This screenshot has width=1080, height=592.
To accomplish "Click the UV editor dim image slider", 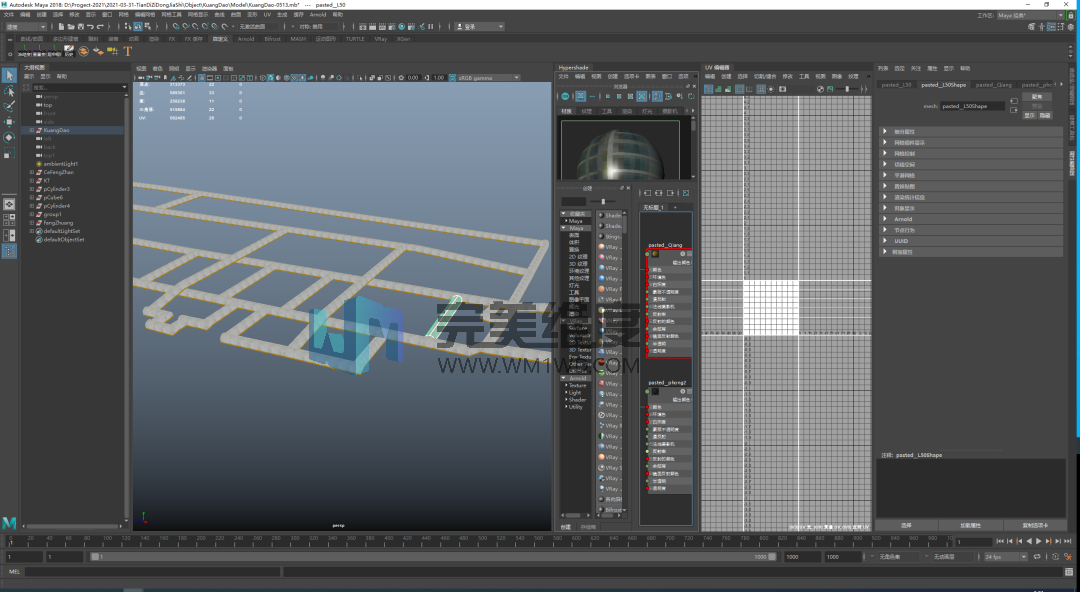I will click(847, 89).
